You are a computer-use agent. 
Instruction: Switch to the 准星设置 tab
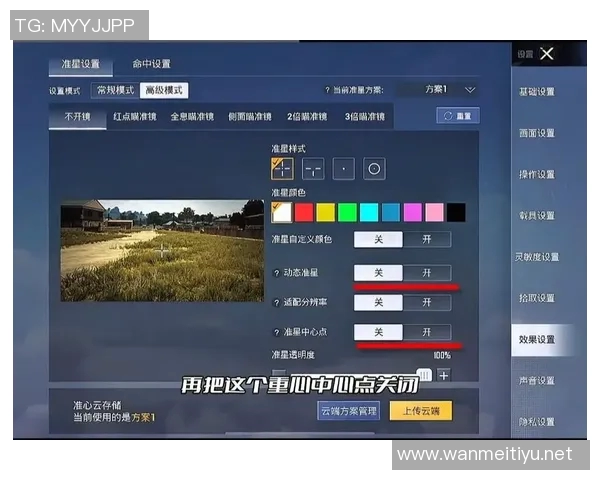81,64
